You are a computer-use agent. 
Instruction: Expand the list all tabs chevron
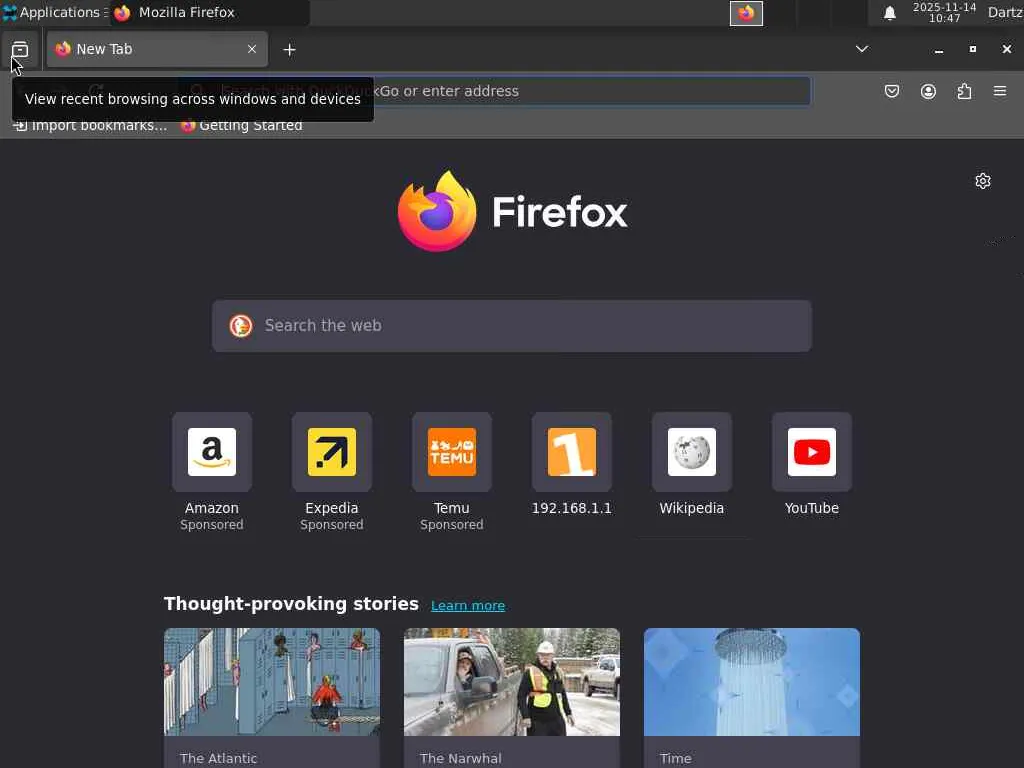coord(862,49)
